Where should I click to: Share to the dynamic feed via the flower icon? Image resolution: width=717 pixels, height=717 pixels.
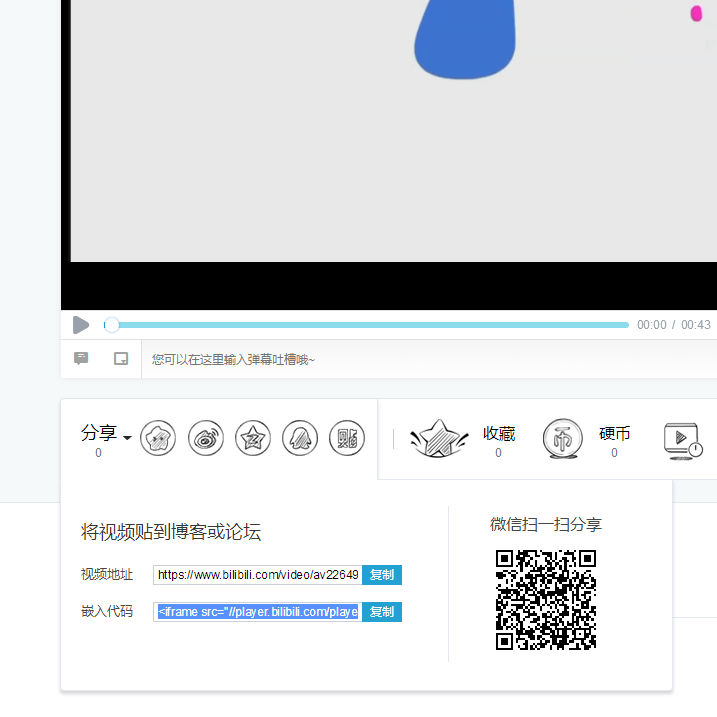[158, 438]
